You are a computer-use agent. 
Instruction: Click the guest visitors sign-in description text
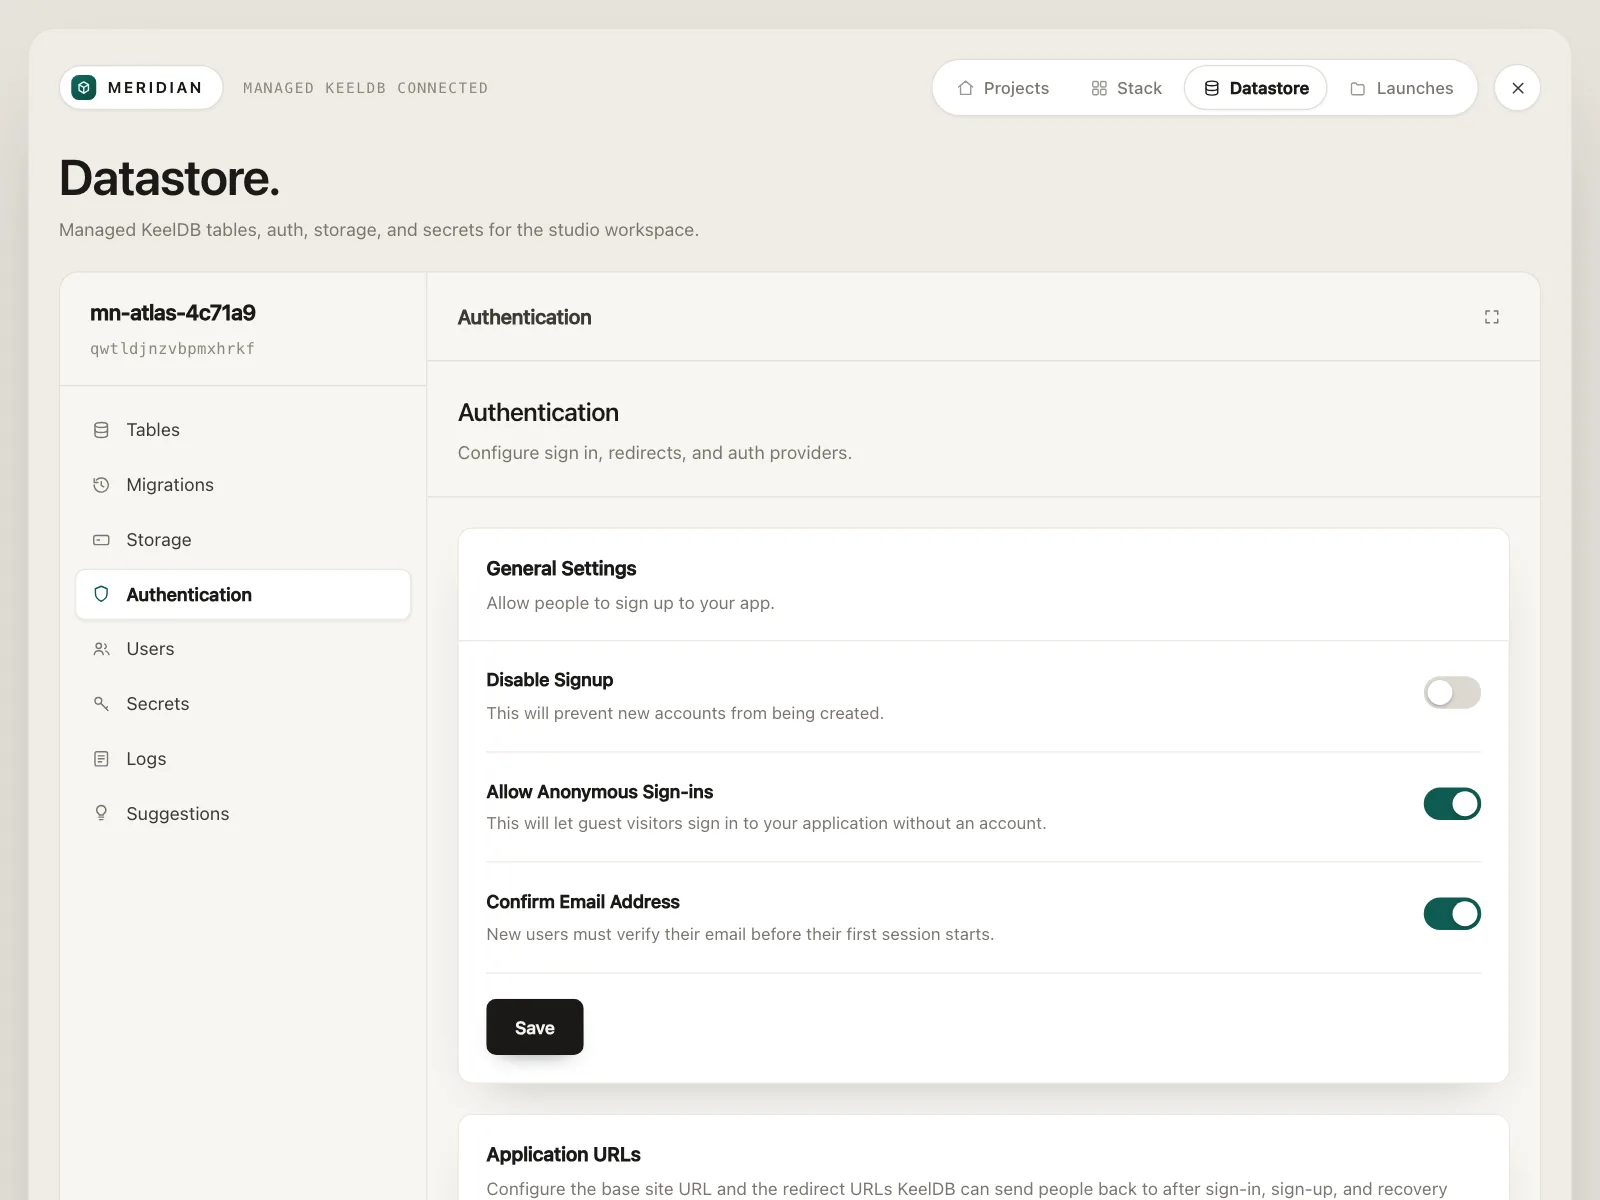[x=767, y=823]
